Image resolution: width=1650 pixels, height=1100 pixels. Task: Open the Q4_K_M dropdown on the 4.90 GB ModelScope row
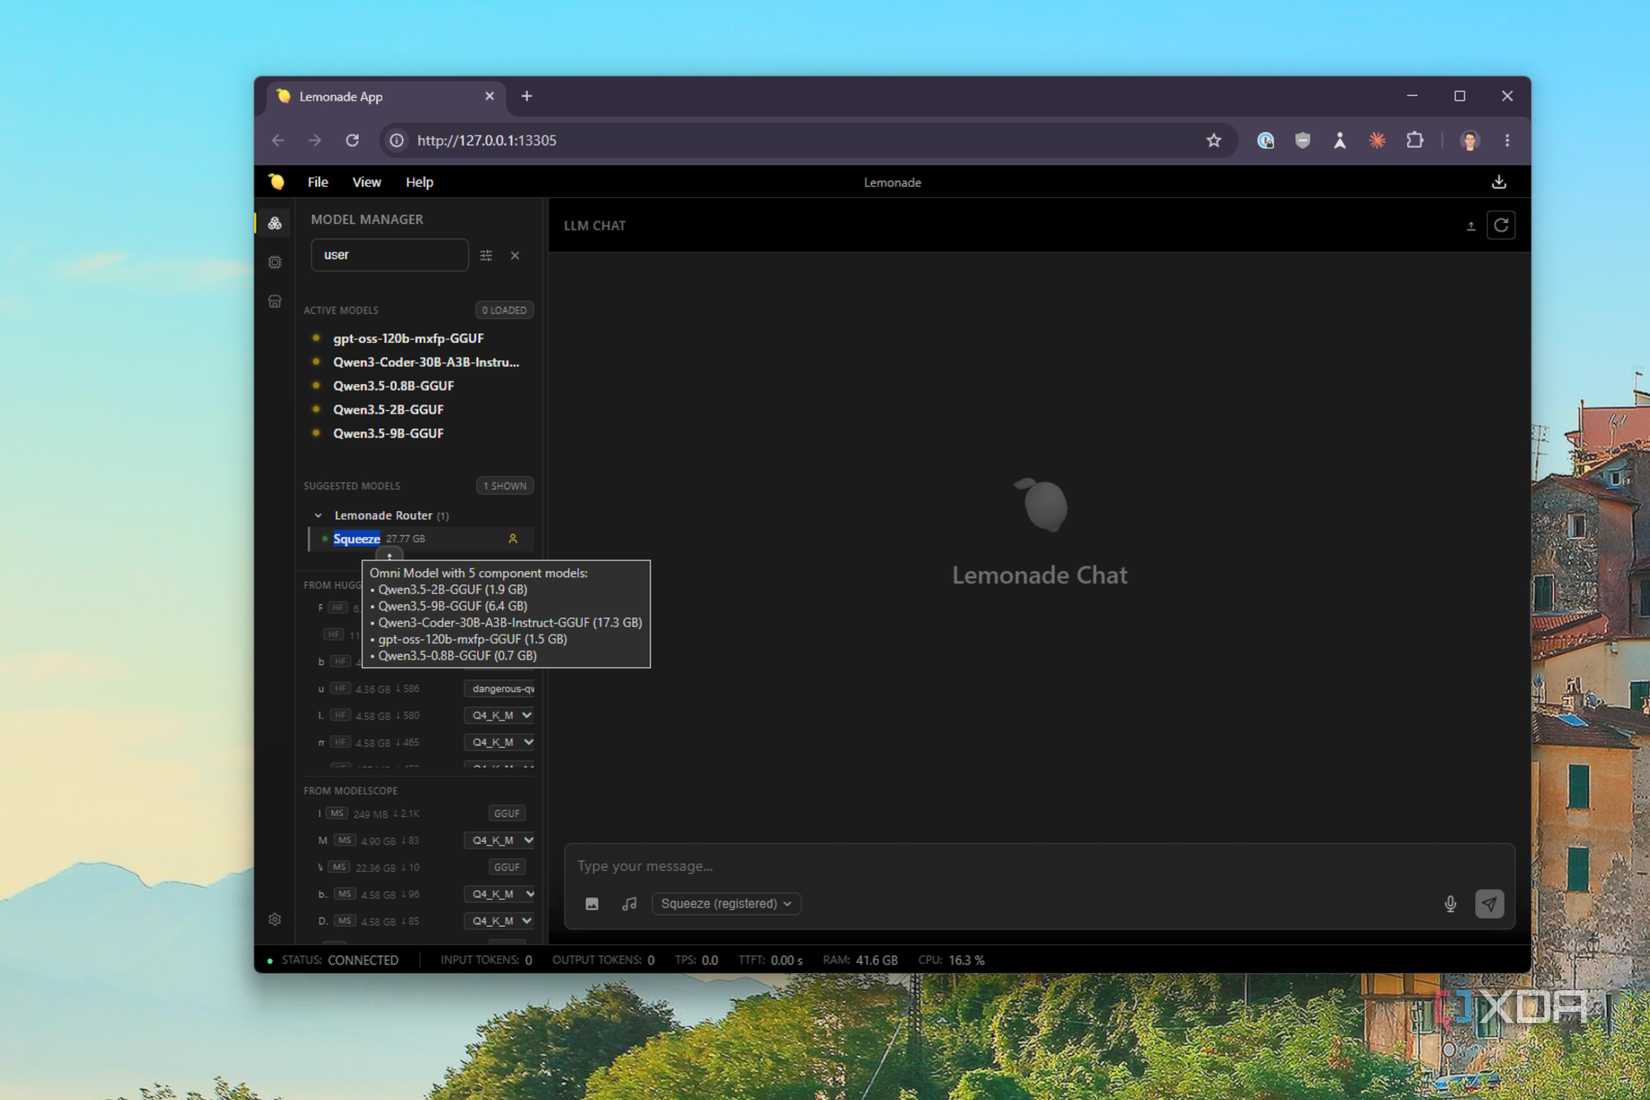499,841
